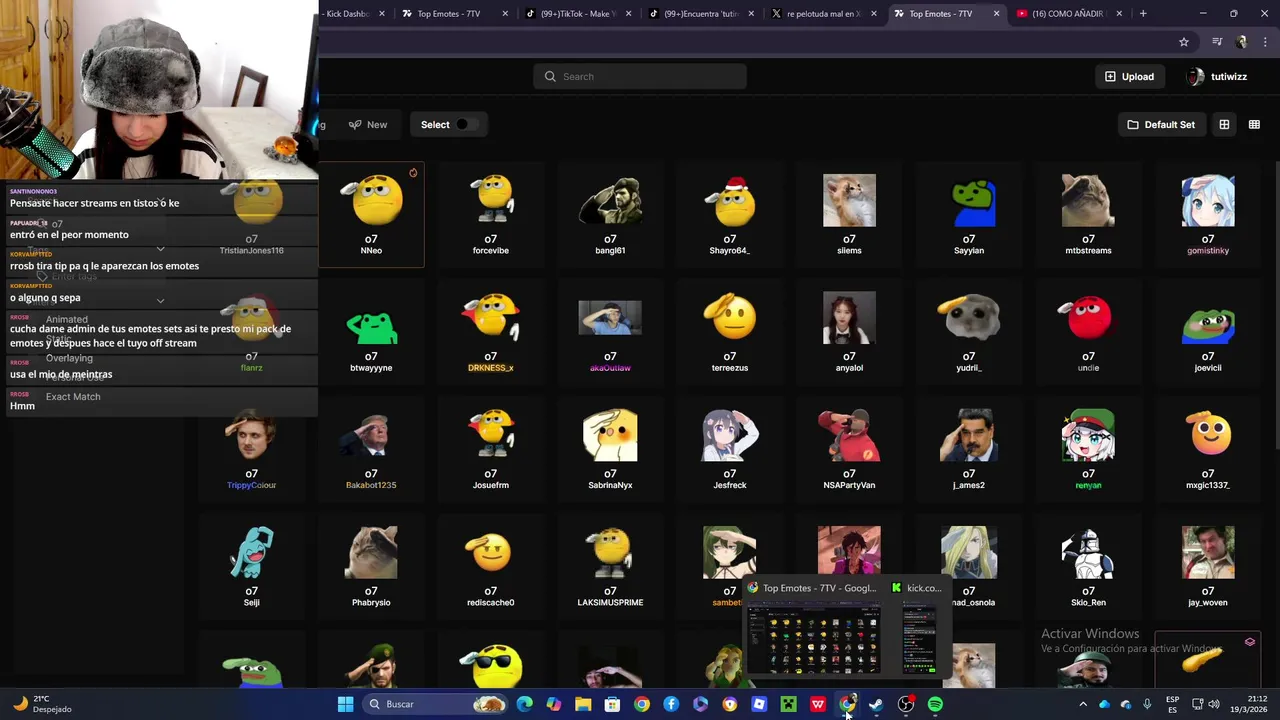Click author name LAKSIMUSPRIME
Viewport: 1280px width, 720px height.
tap(610, 602)
